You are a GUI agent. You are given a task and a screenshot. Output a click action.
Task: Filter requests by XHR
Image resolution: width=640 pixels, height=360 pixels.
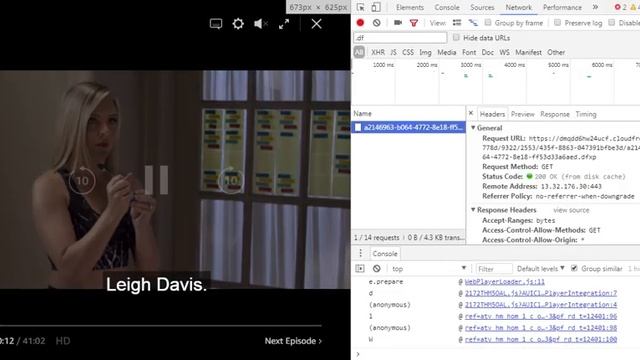point(378,52)
